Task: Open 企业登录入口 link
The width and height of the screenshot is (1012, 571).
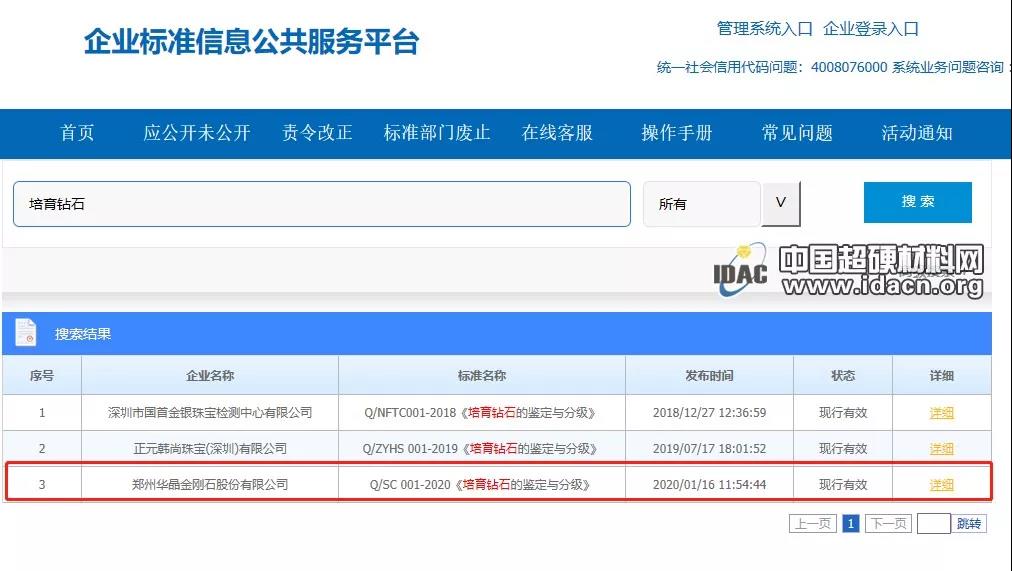Action: click(871, 29)
